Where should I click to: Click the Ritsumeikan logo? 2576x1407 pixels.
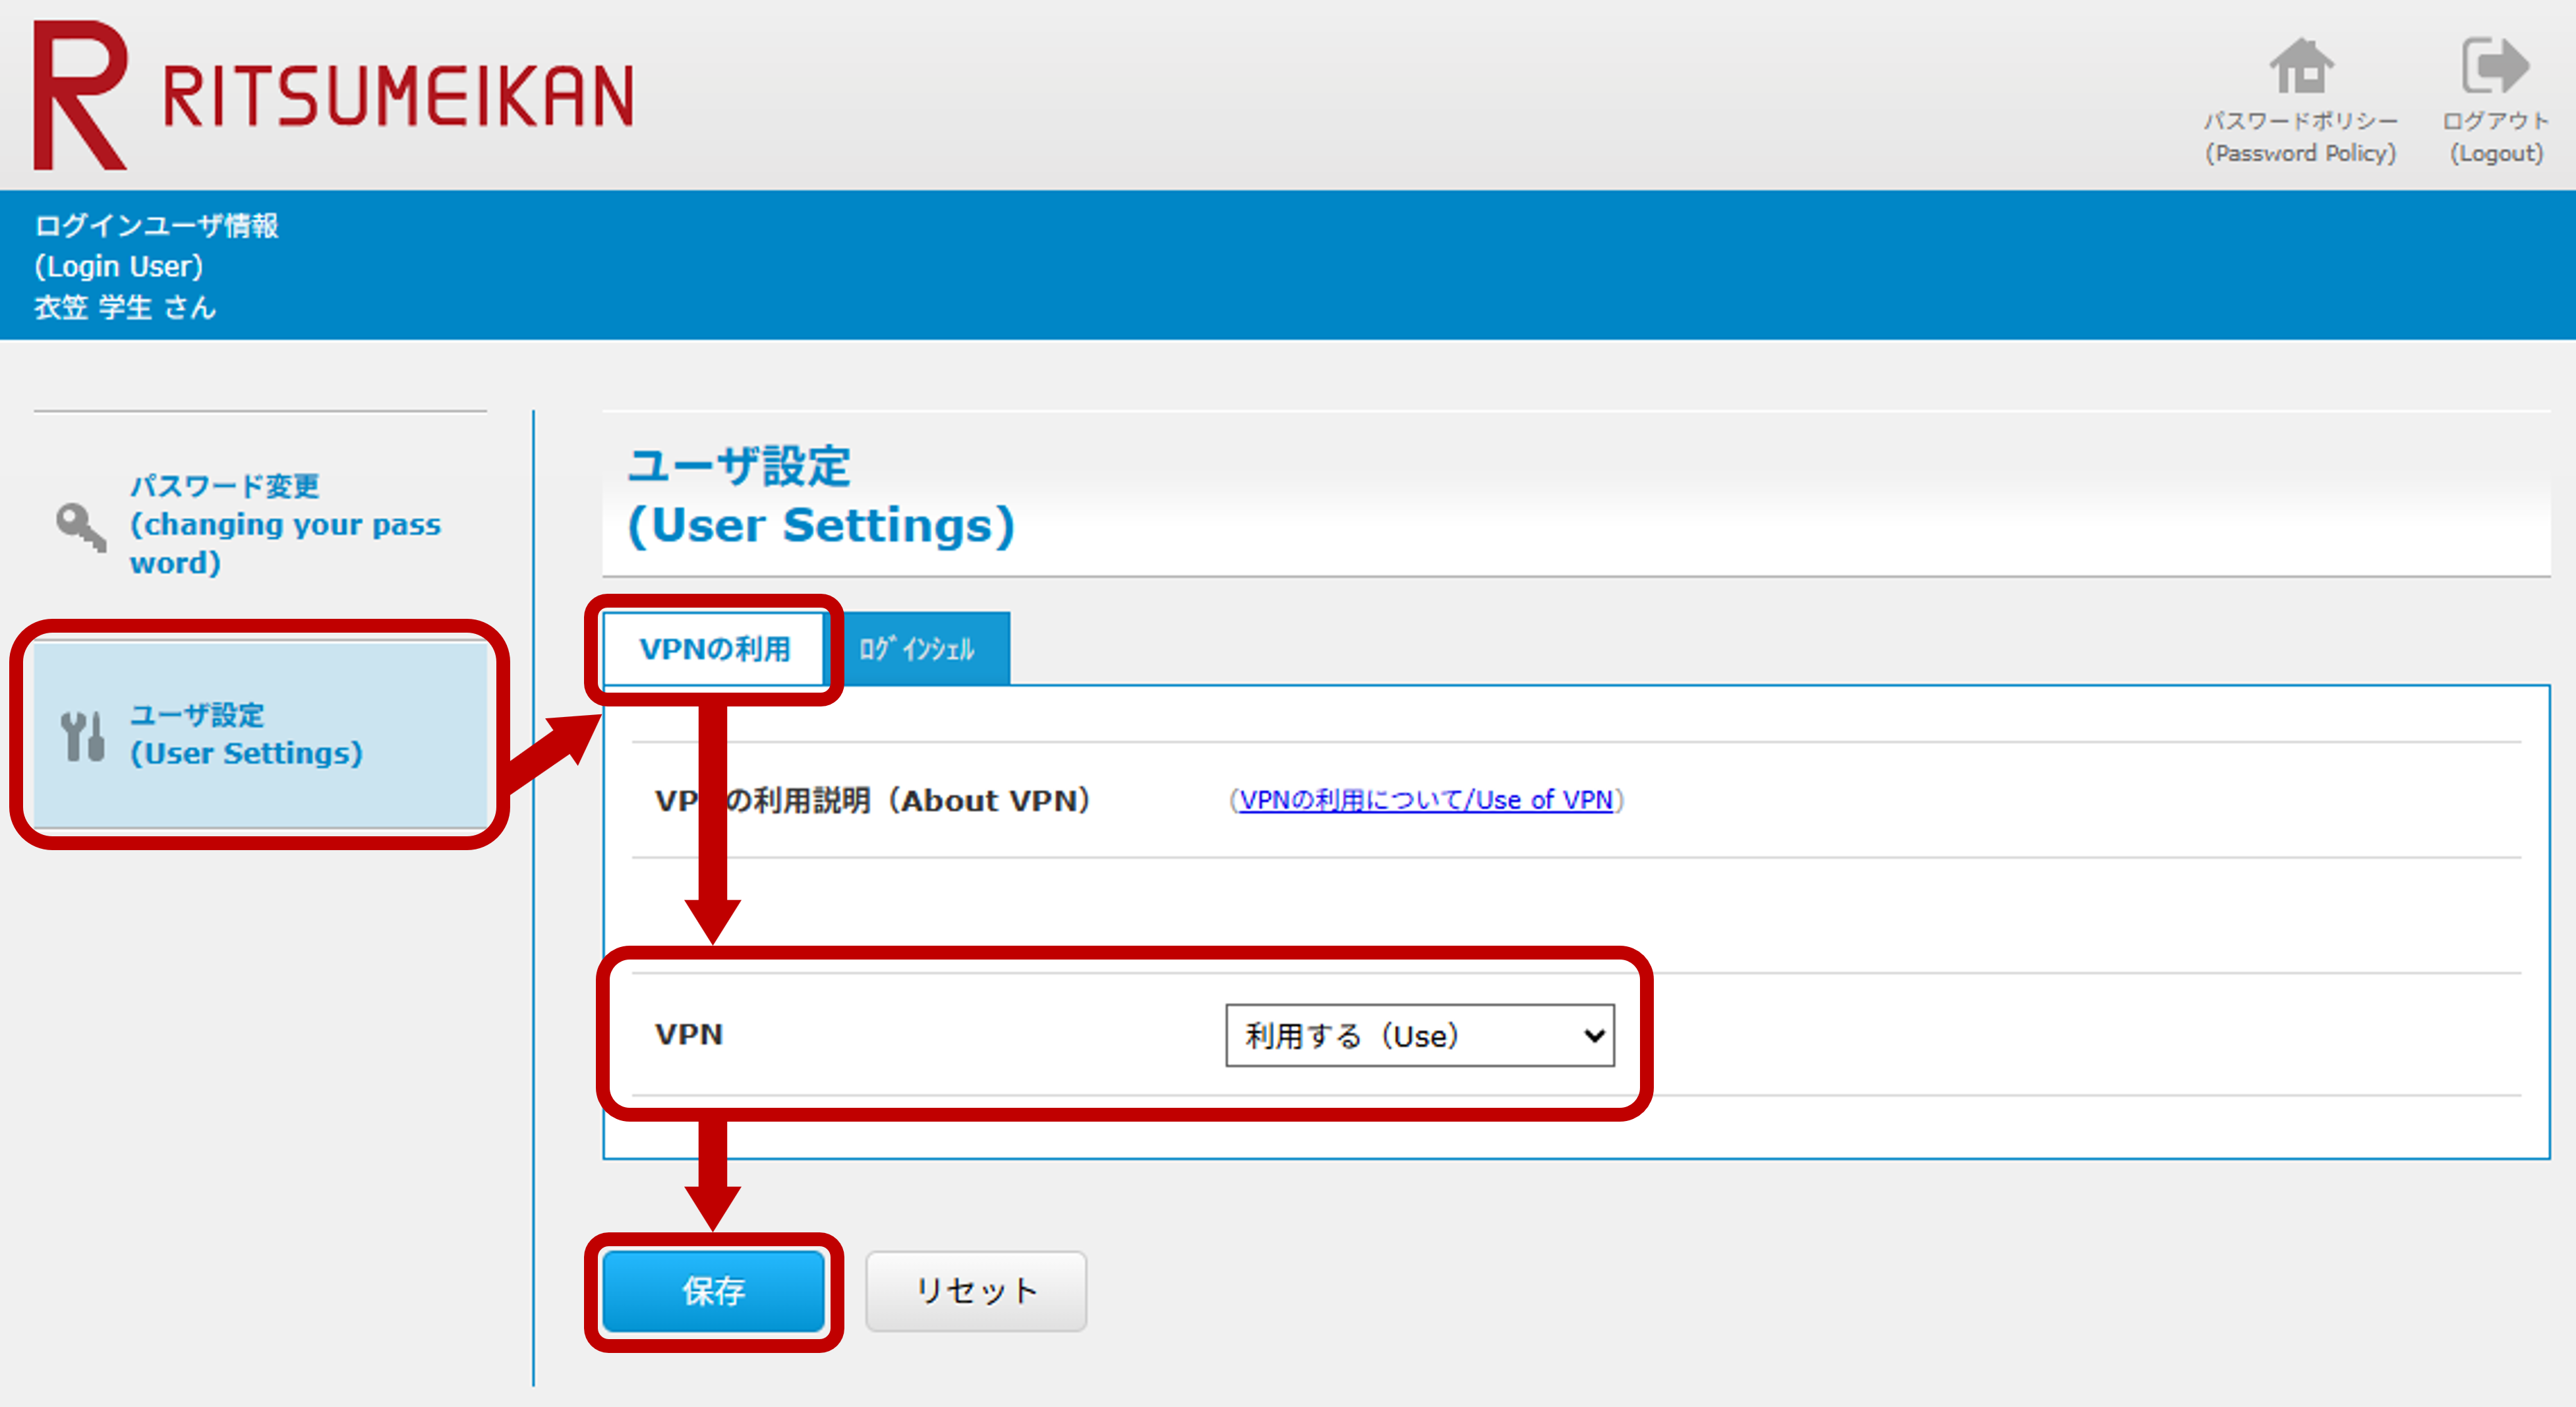click(x=333, y=95)
